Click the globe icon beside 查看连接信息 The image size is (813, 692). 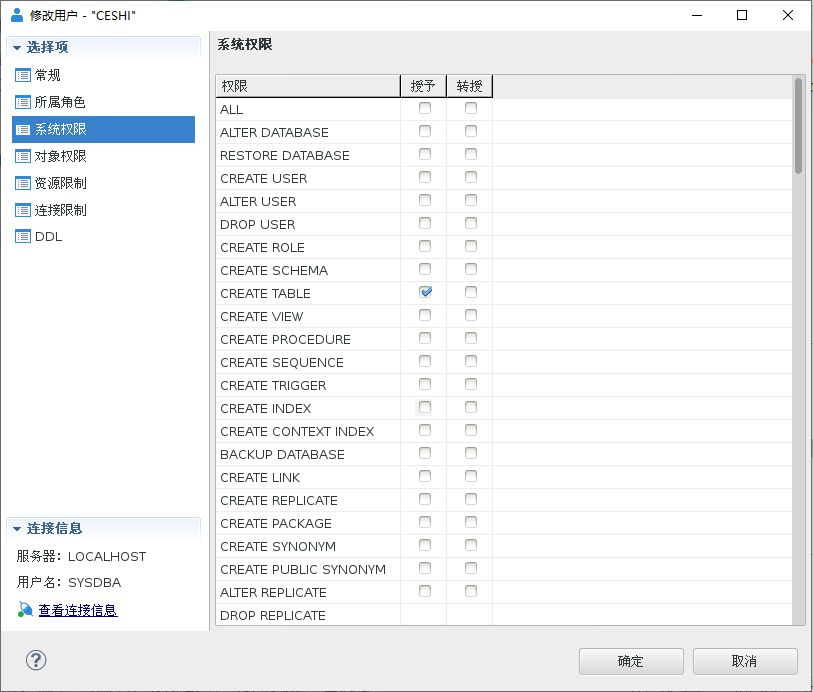[x=25, y=610]
